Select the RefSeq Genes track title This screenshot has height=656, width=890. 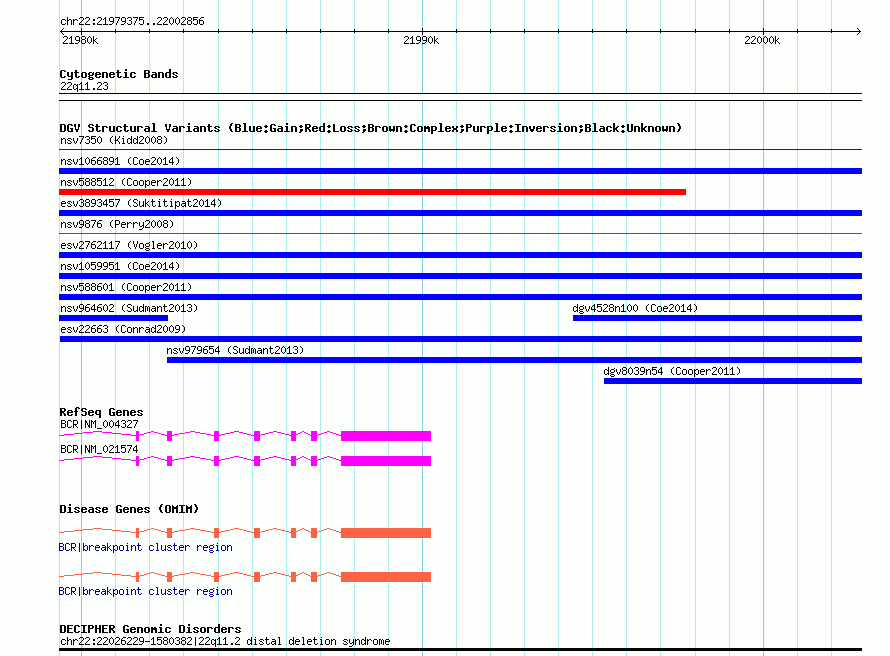[x=101, y=412]
